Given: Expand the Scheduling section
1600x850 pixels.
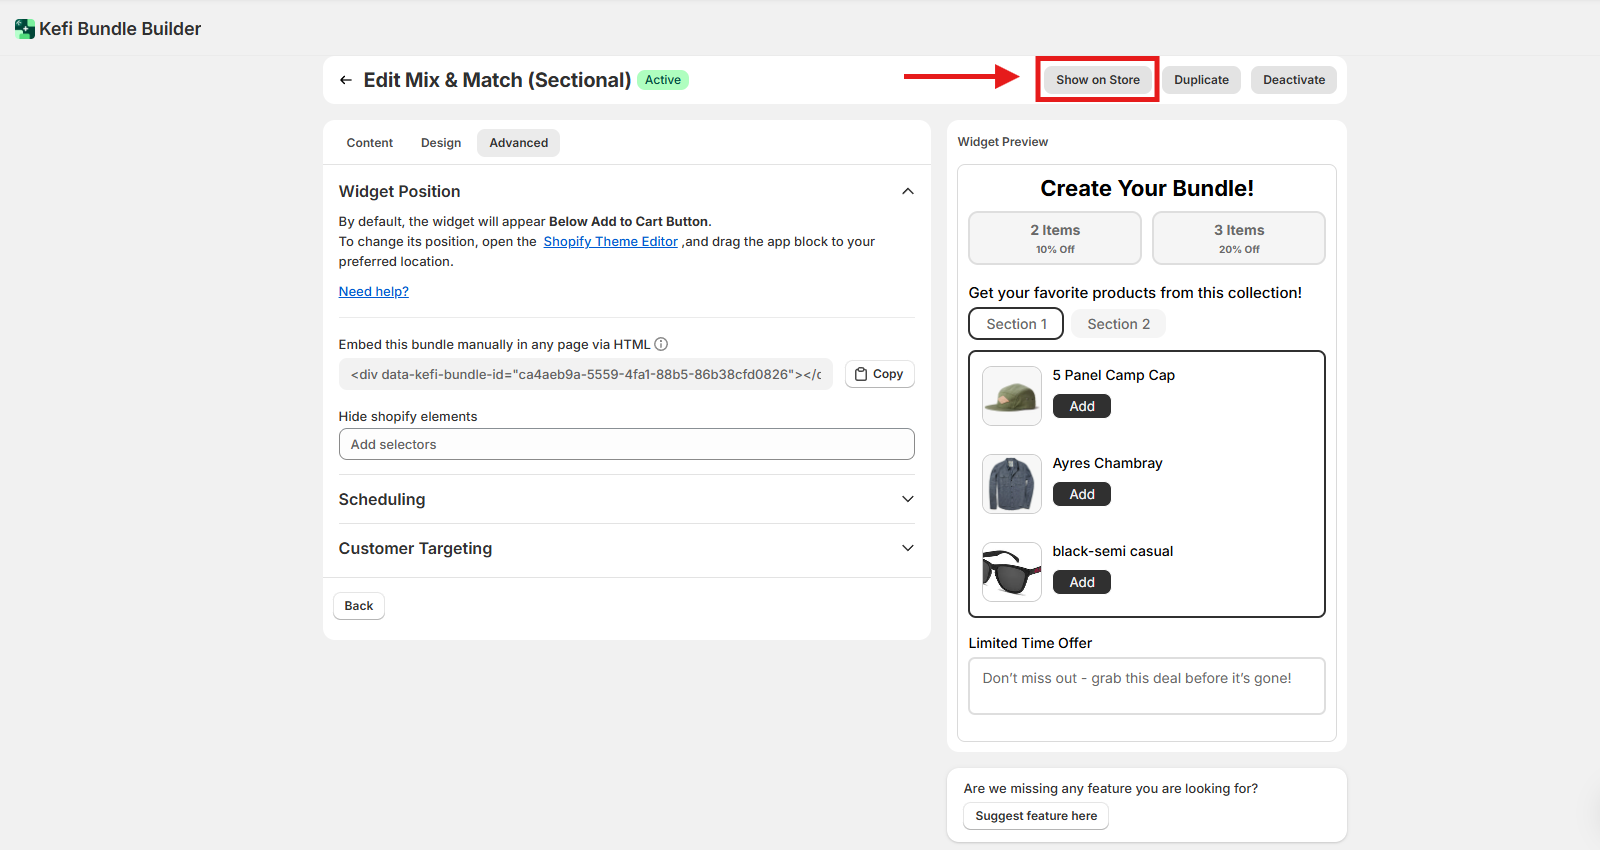Looking at the screenshot, I should tap(907, 499).
